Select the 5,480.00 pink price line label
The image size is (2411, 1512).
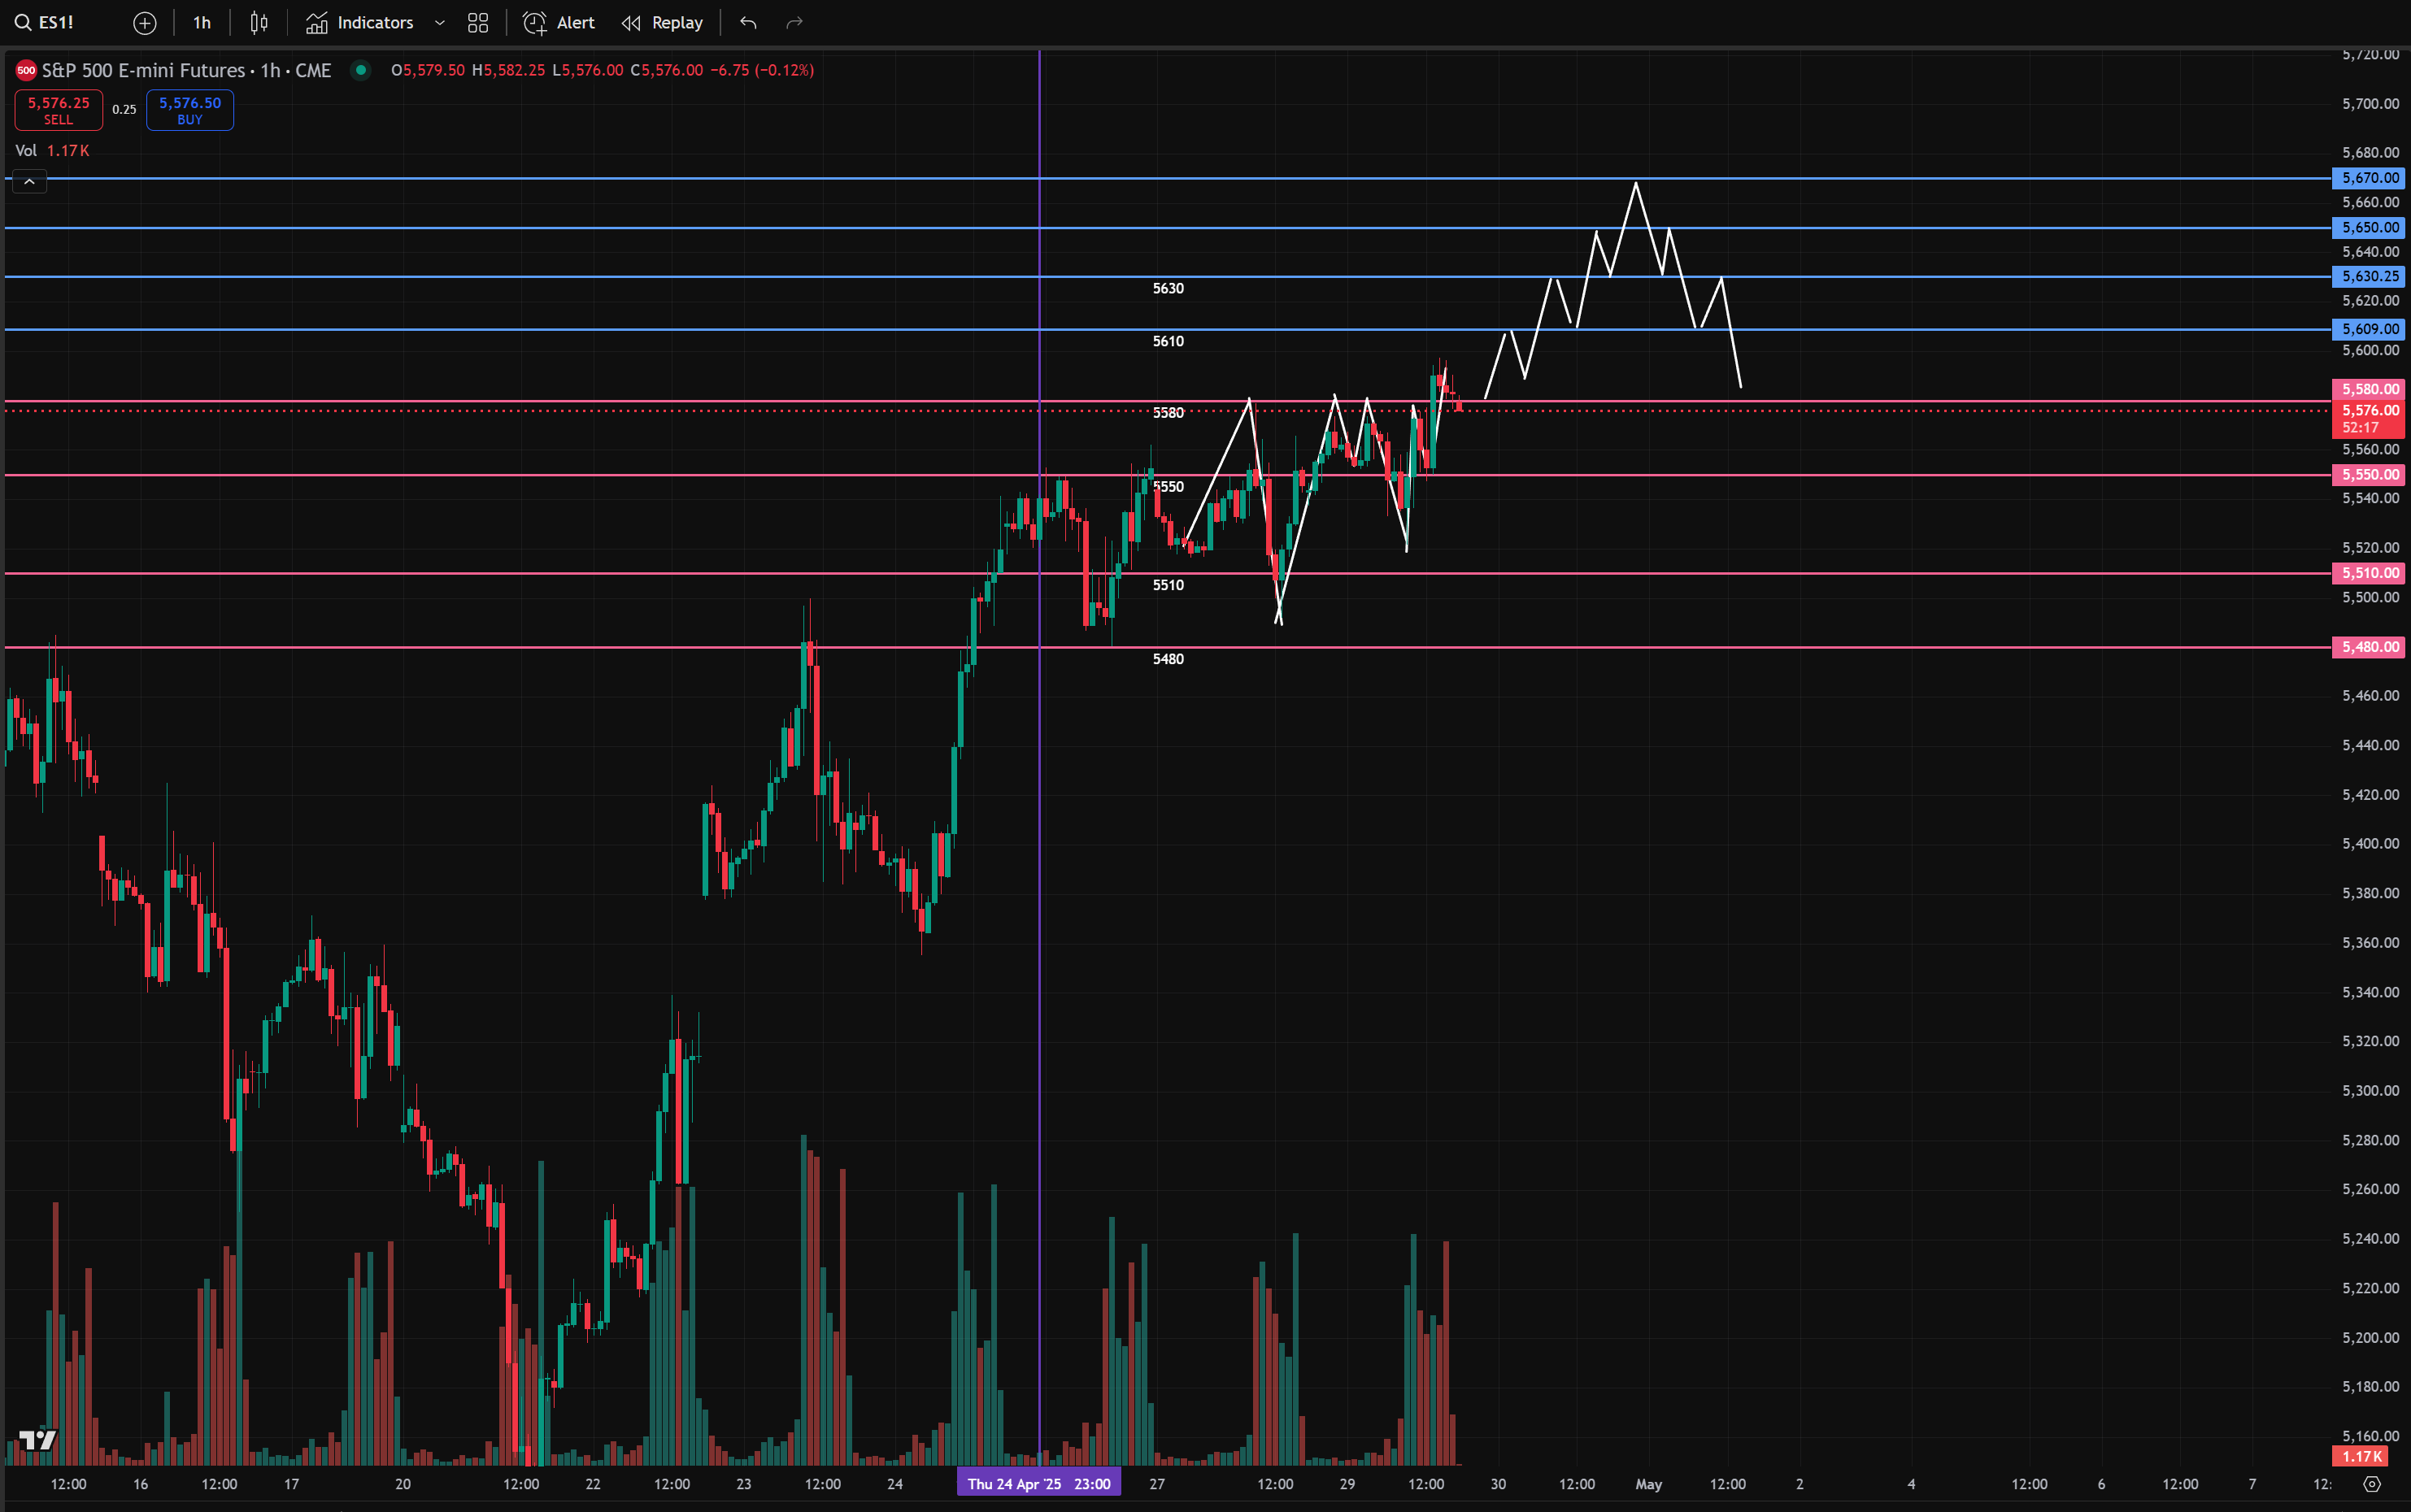[2369, 647]
